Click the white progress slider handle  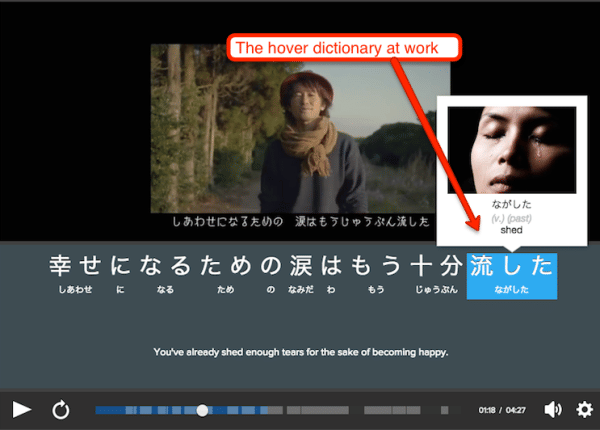(202, 410)
